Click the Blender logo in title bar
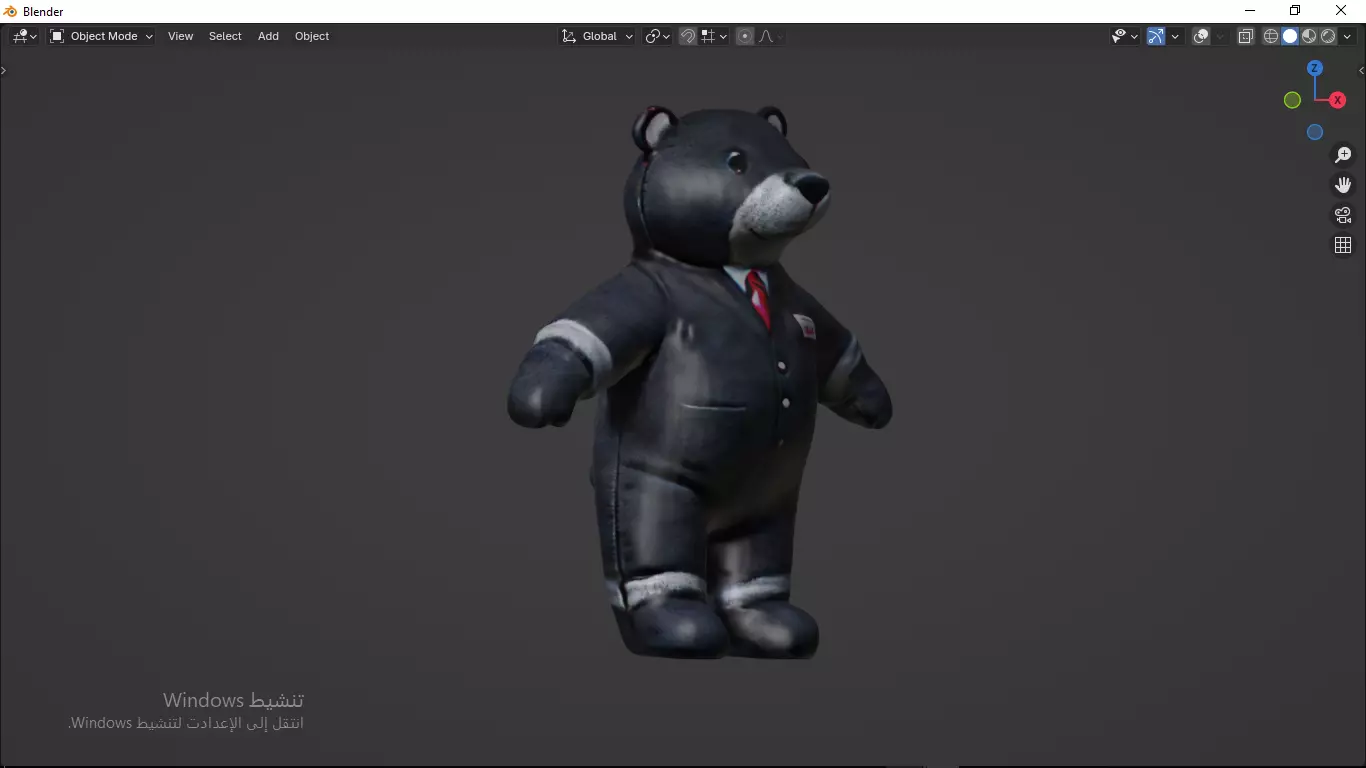Image resolution: width=1366 pixels, height=768 pixels. pos(10,11)
